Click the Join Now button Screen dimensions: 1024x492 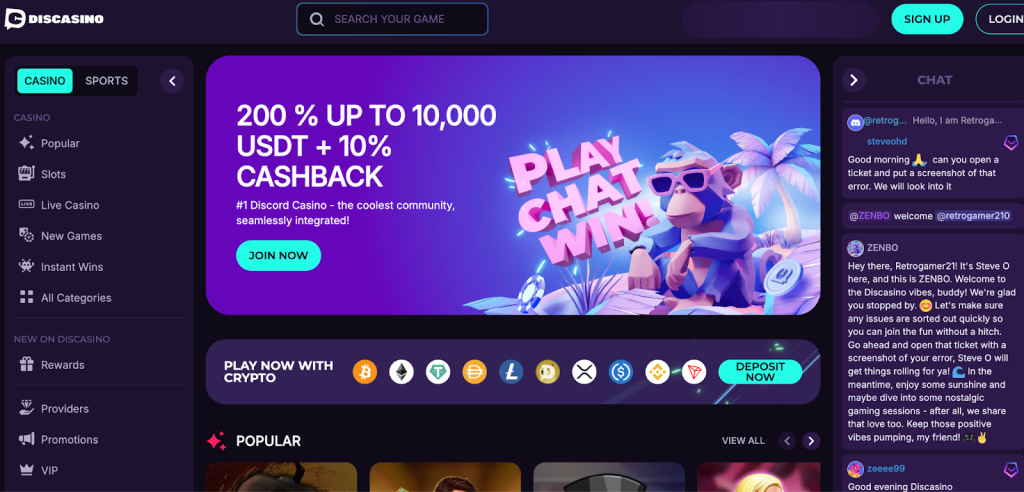tap(278, 255)
